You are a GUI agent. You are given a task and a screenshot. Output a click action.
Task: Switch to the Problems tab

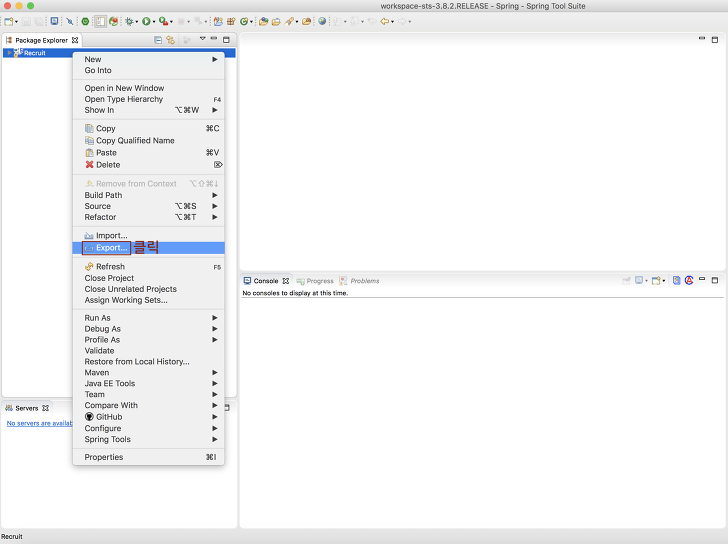(x=359, y=281)
